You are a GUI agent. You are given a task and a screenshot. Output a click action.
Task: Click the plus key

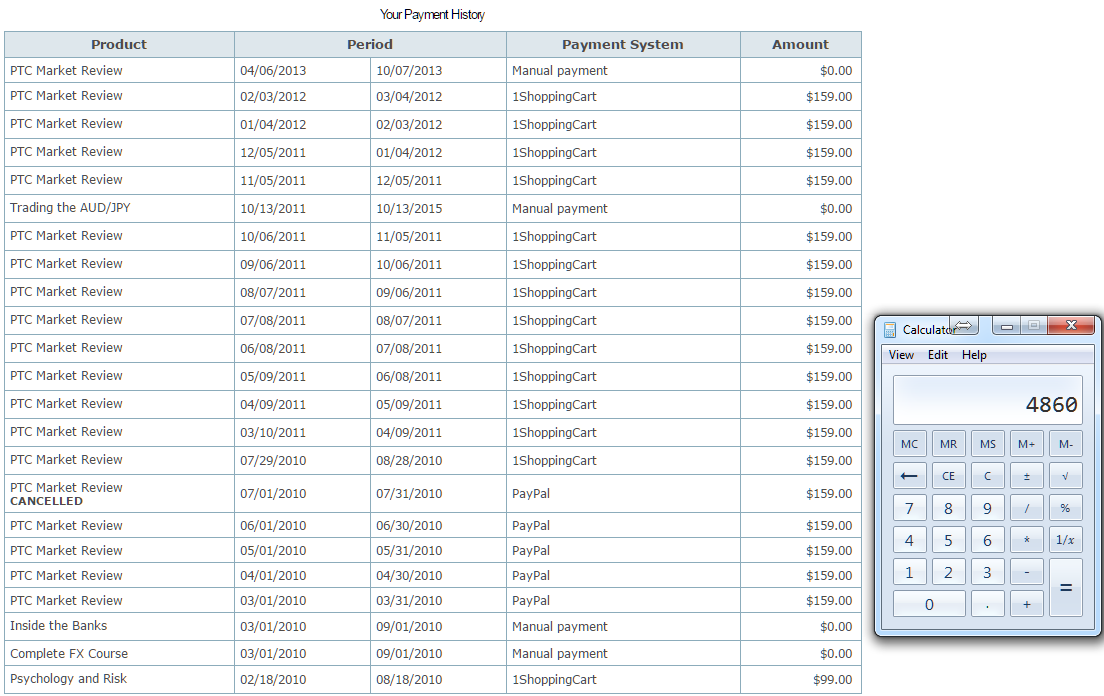click(1027, 605)
